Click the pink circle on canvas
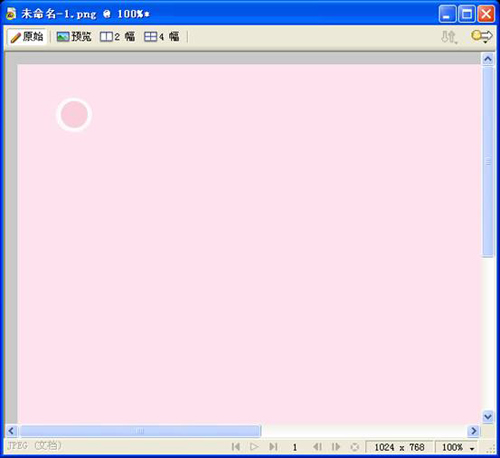The image size is (500, 458). pos(74,115)
